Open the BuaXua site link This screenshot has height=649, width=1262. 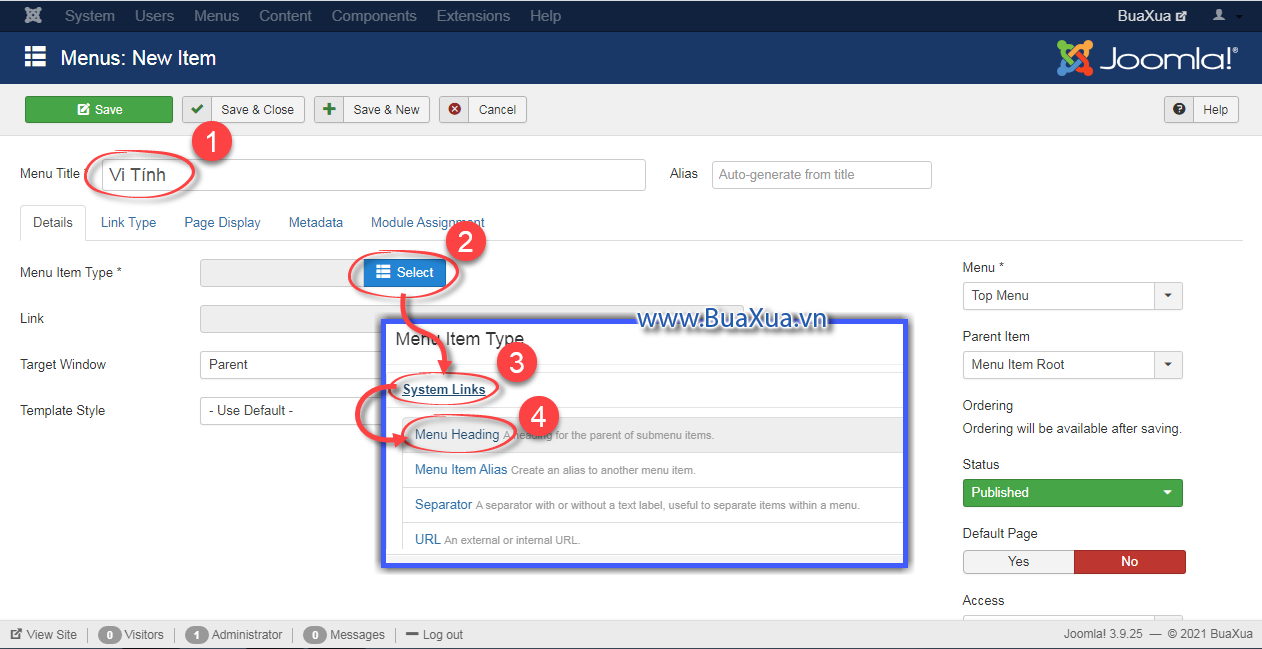click(x=1152, y=16)
